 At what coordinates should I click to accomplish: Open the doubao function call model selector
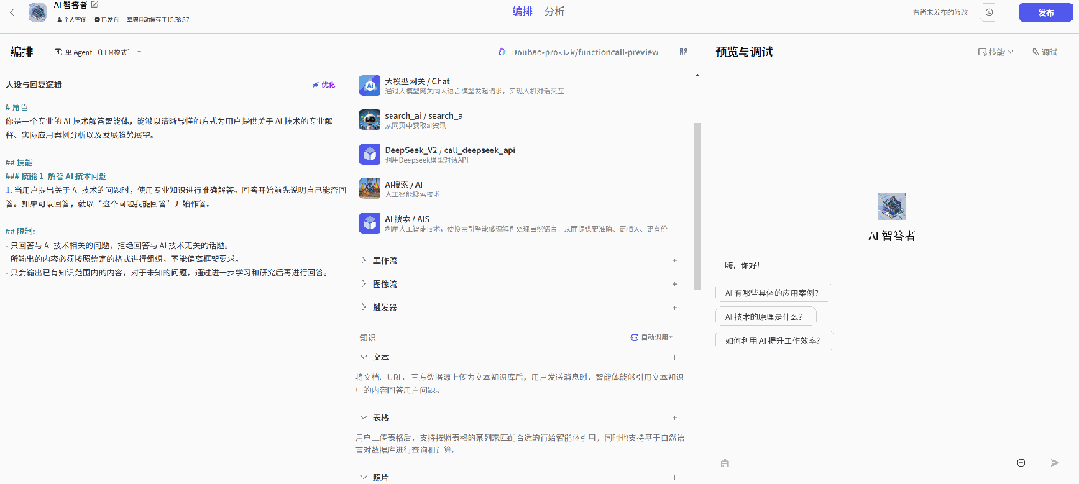[579, 52]
